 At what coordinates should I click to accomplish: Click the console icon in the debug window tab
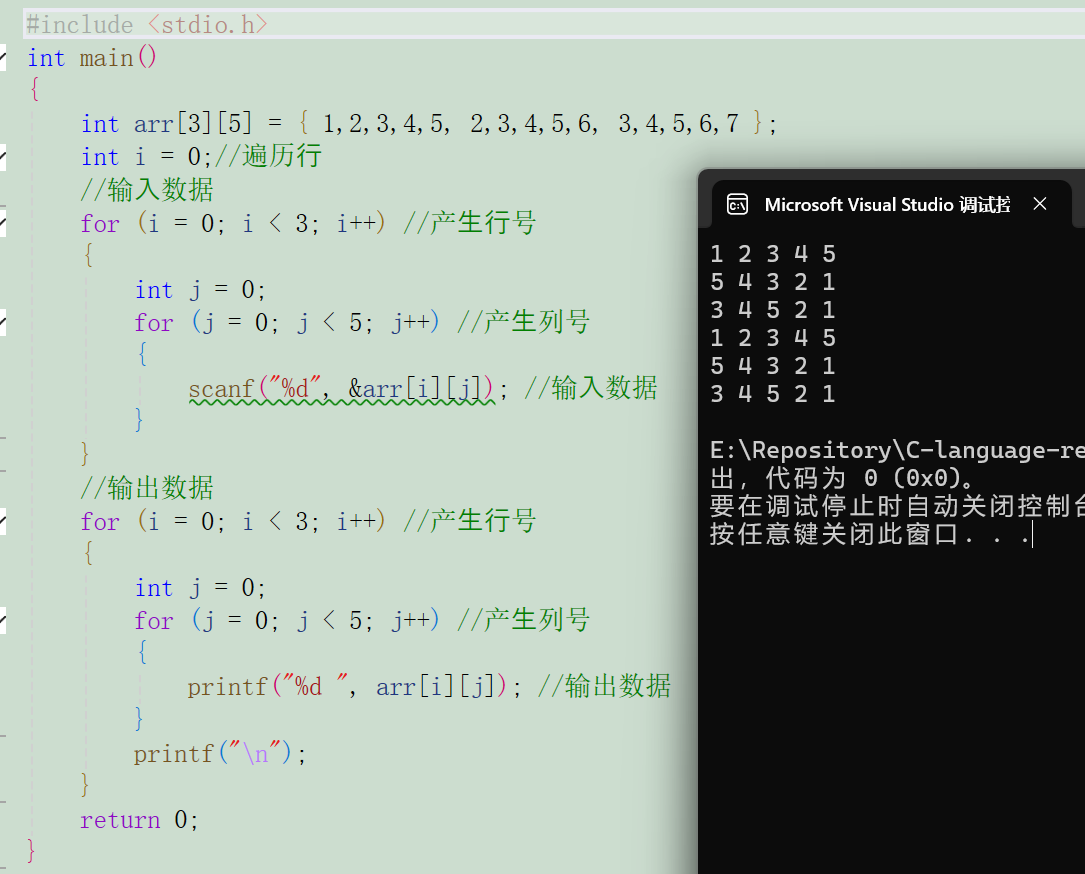pyautogui.click(x=738, y=205)
